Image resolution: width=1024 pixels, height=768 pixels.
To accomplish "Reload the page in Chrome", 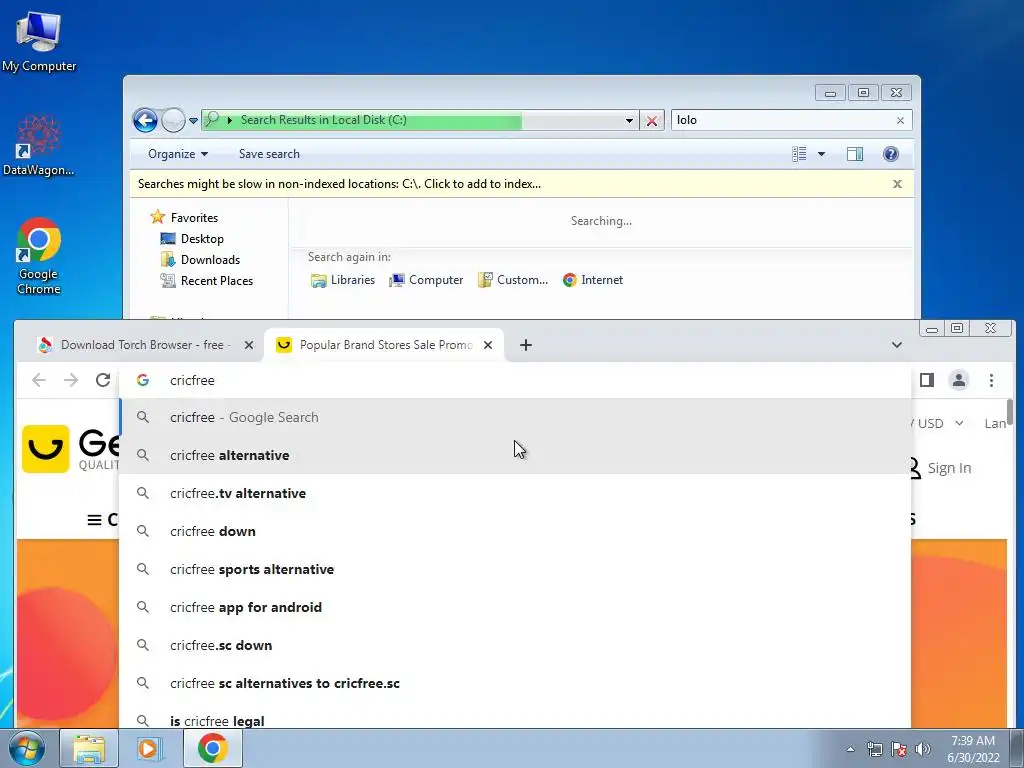I will (103, 380).
